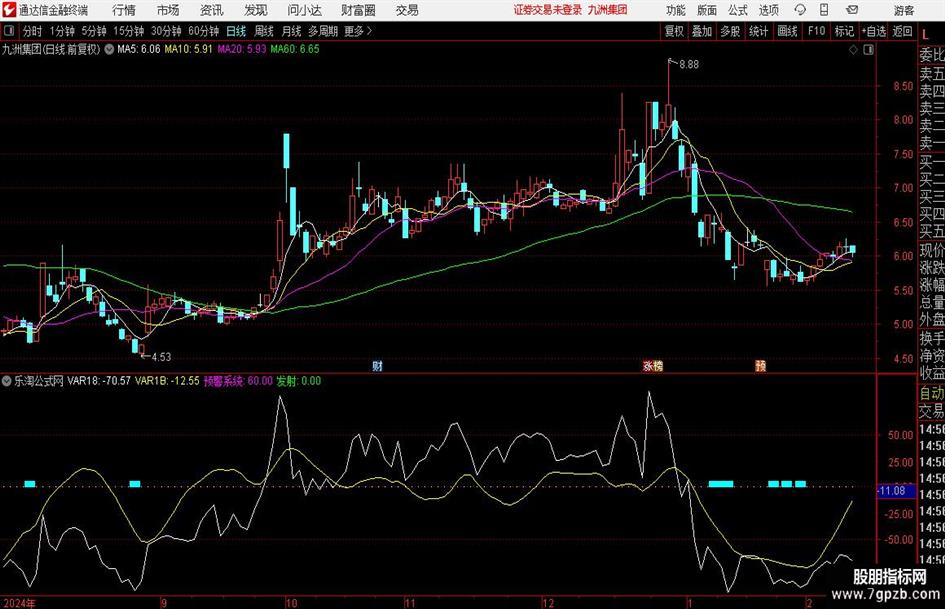Viewport: 945px width, 609px height.
Task: Click the 自动 label in the right panel
Action: (932, 393)
